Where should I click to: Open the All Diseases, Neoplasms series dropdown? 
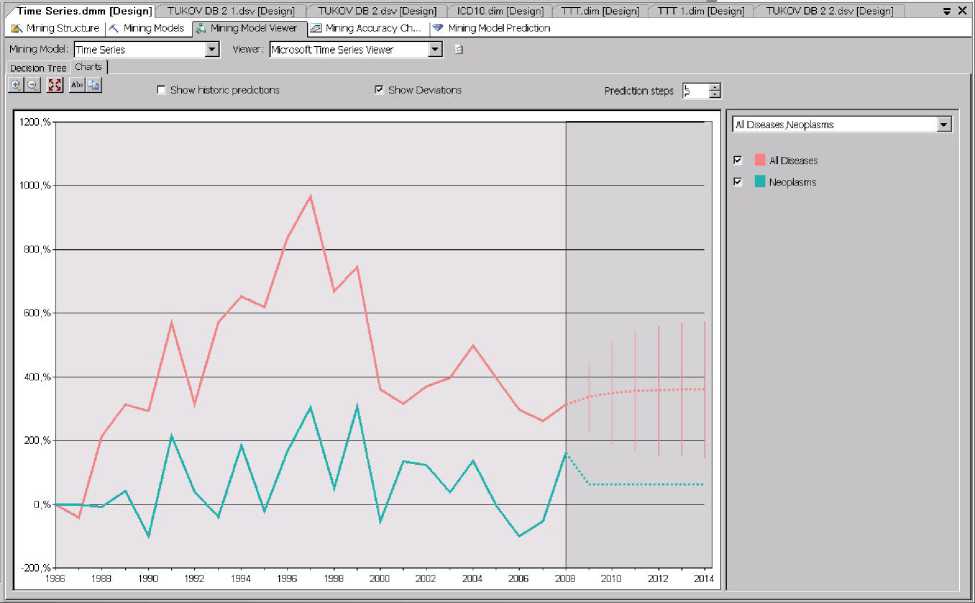pyautogui.click(x=943, y=125)
